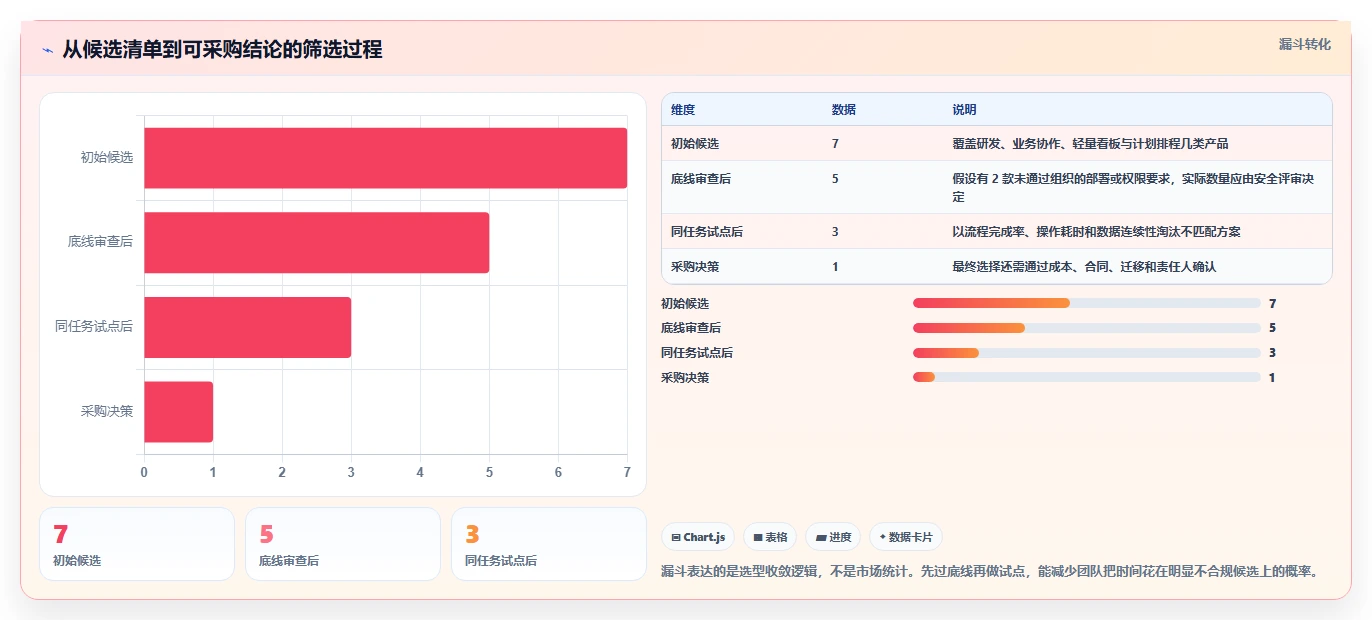1372x620 pixels.
Task: Click the 同任务试点后 progress bar showing 3
Action: [x=1086, y=353]
